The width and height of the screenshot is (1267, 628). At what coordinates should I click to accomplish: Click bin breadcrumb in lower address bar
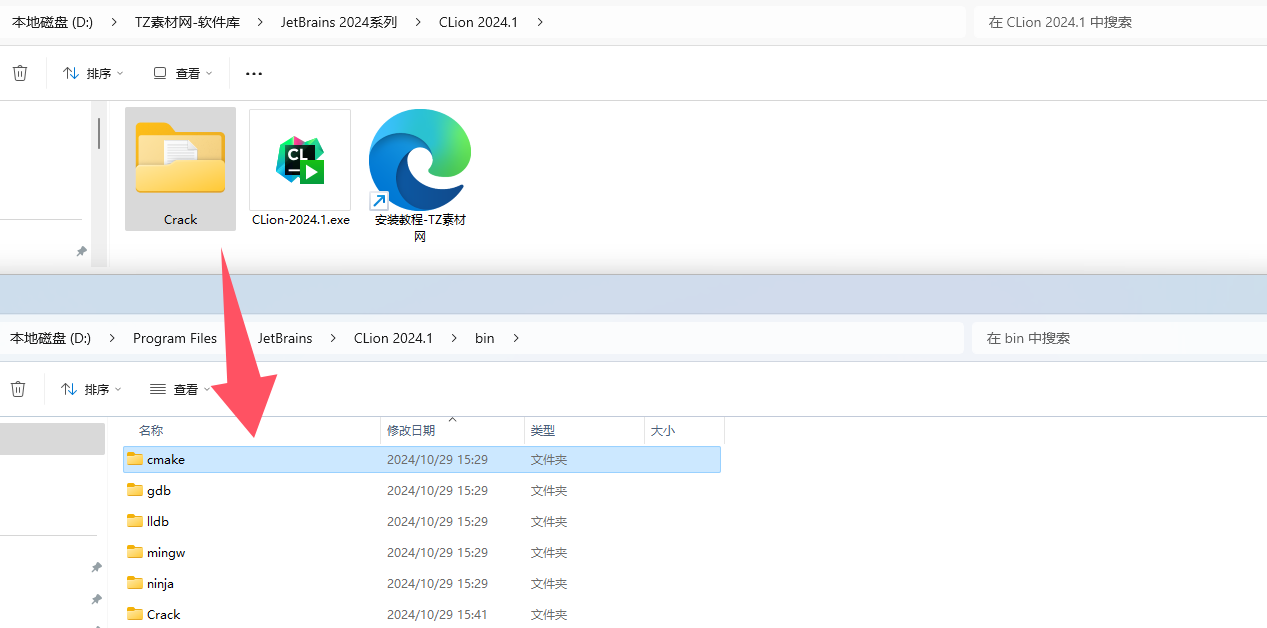pos(485,338)
